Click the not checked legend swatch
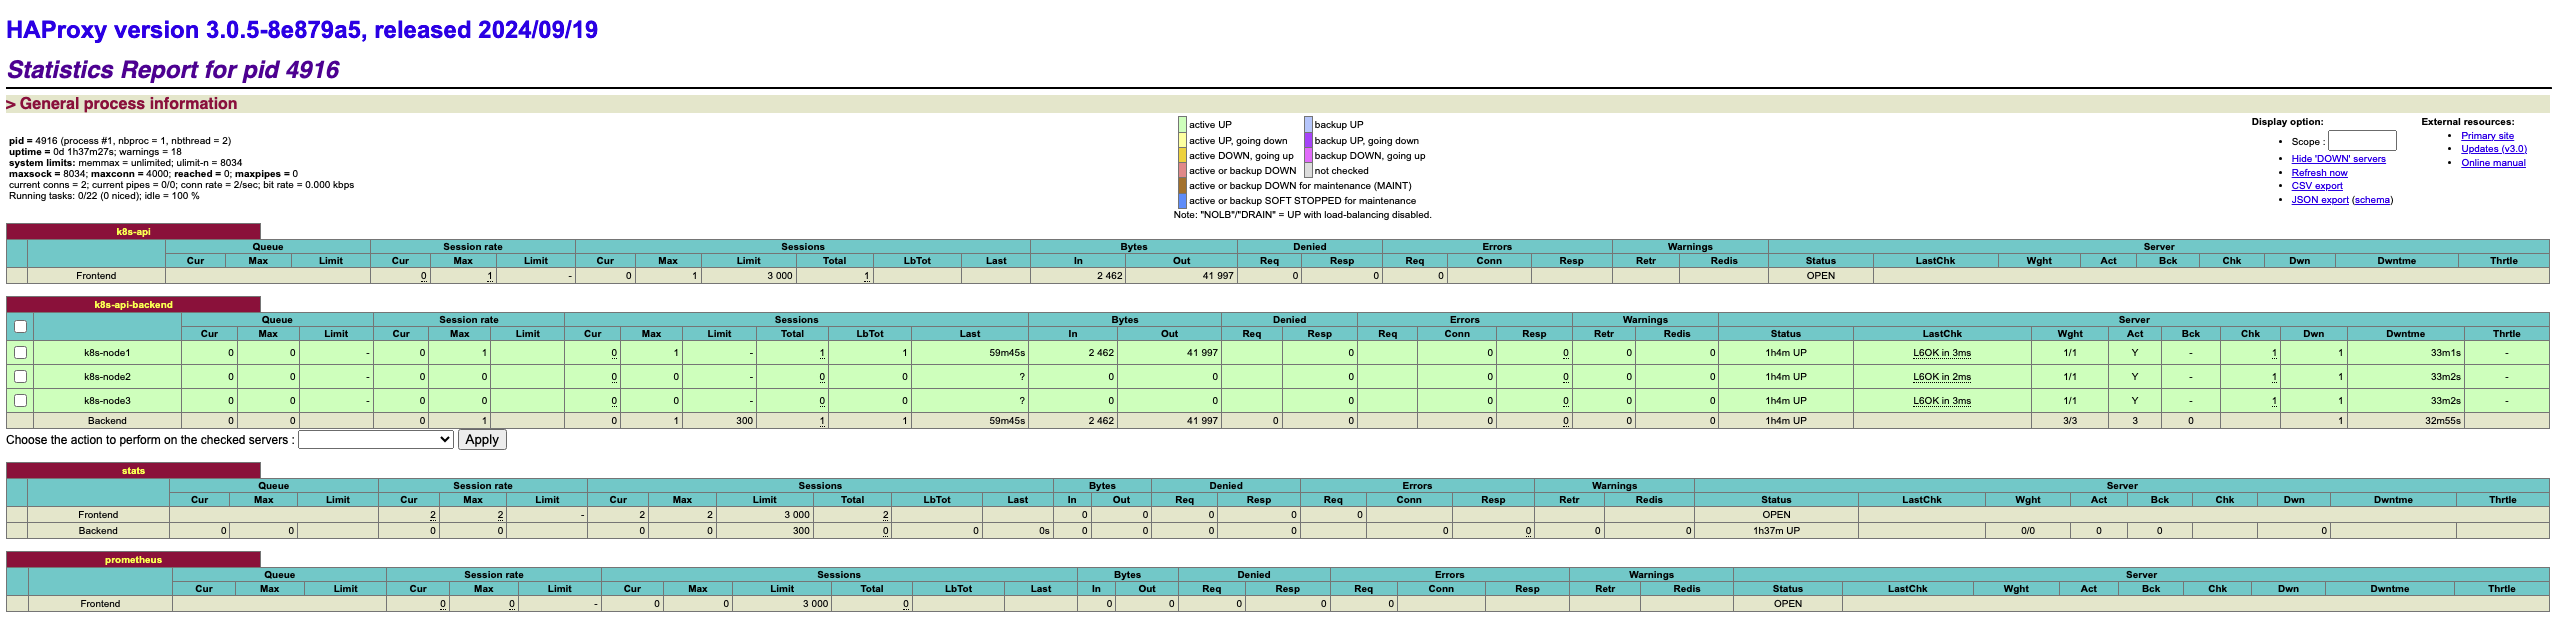This screenshot has height=622, width=2555. (1308, 171)
